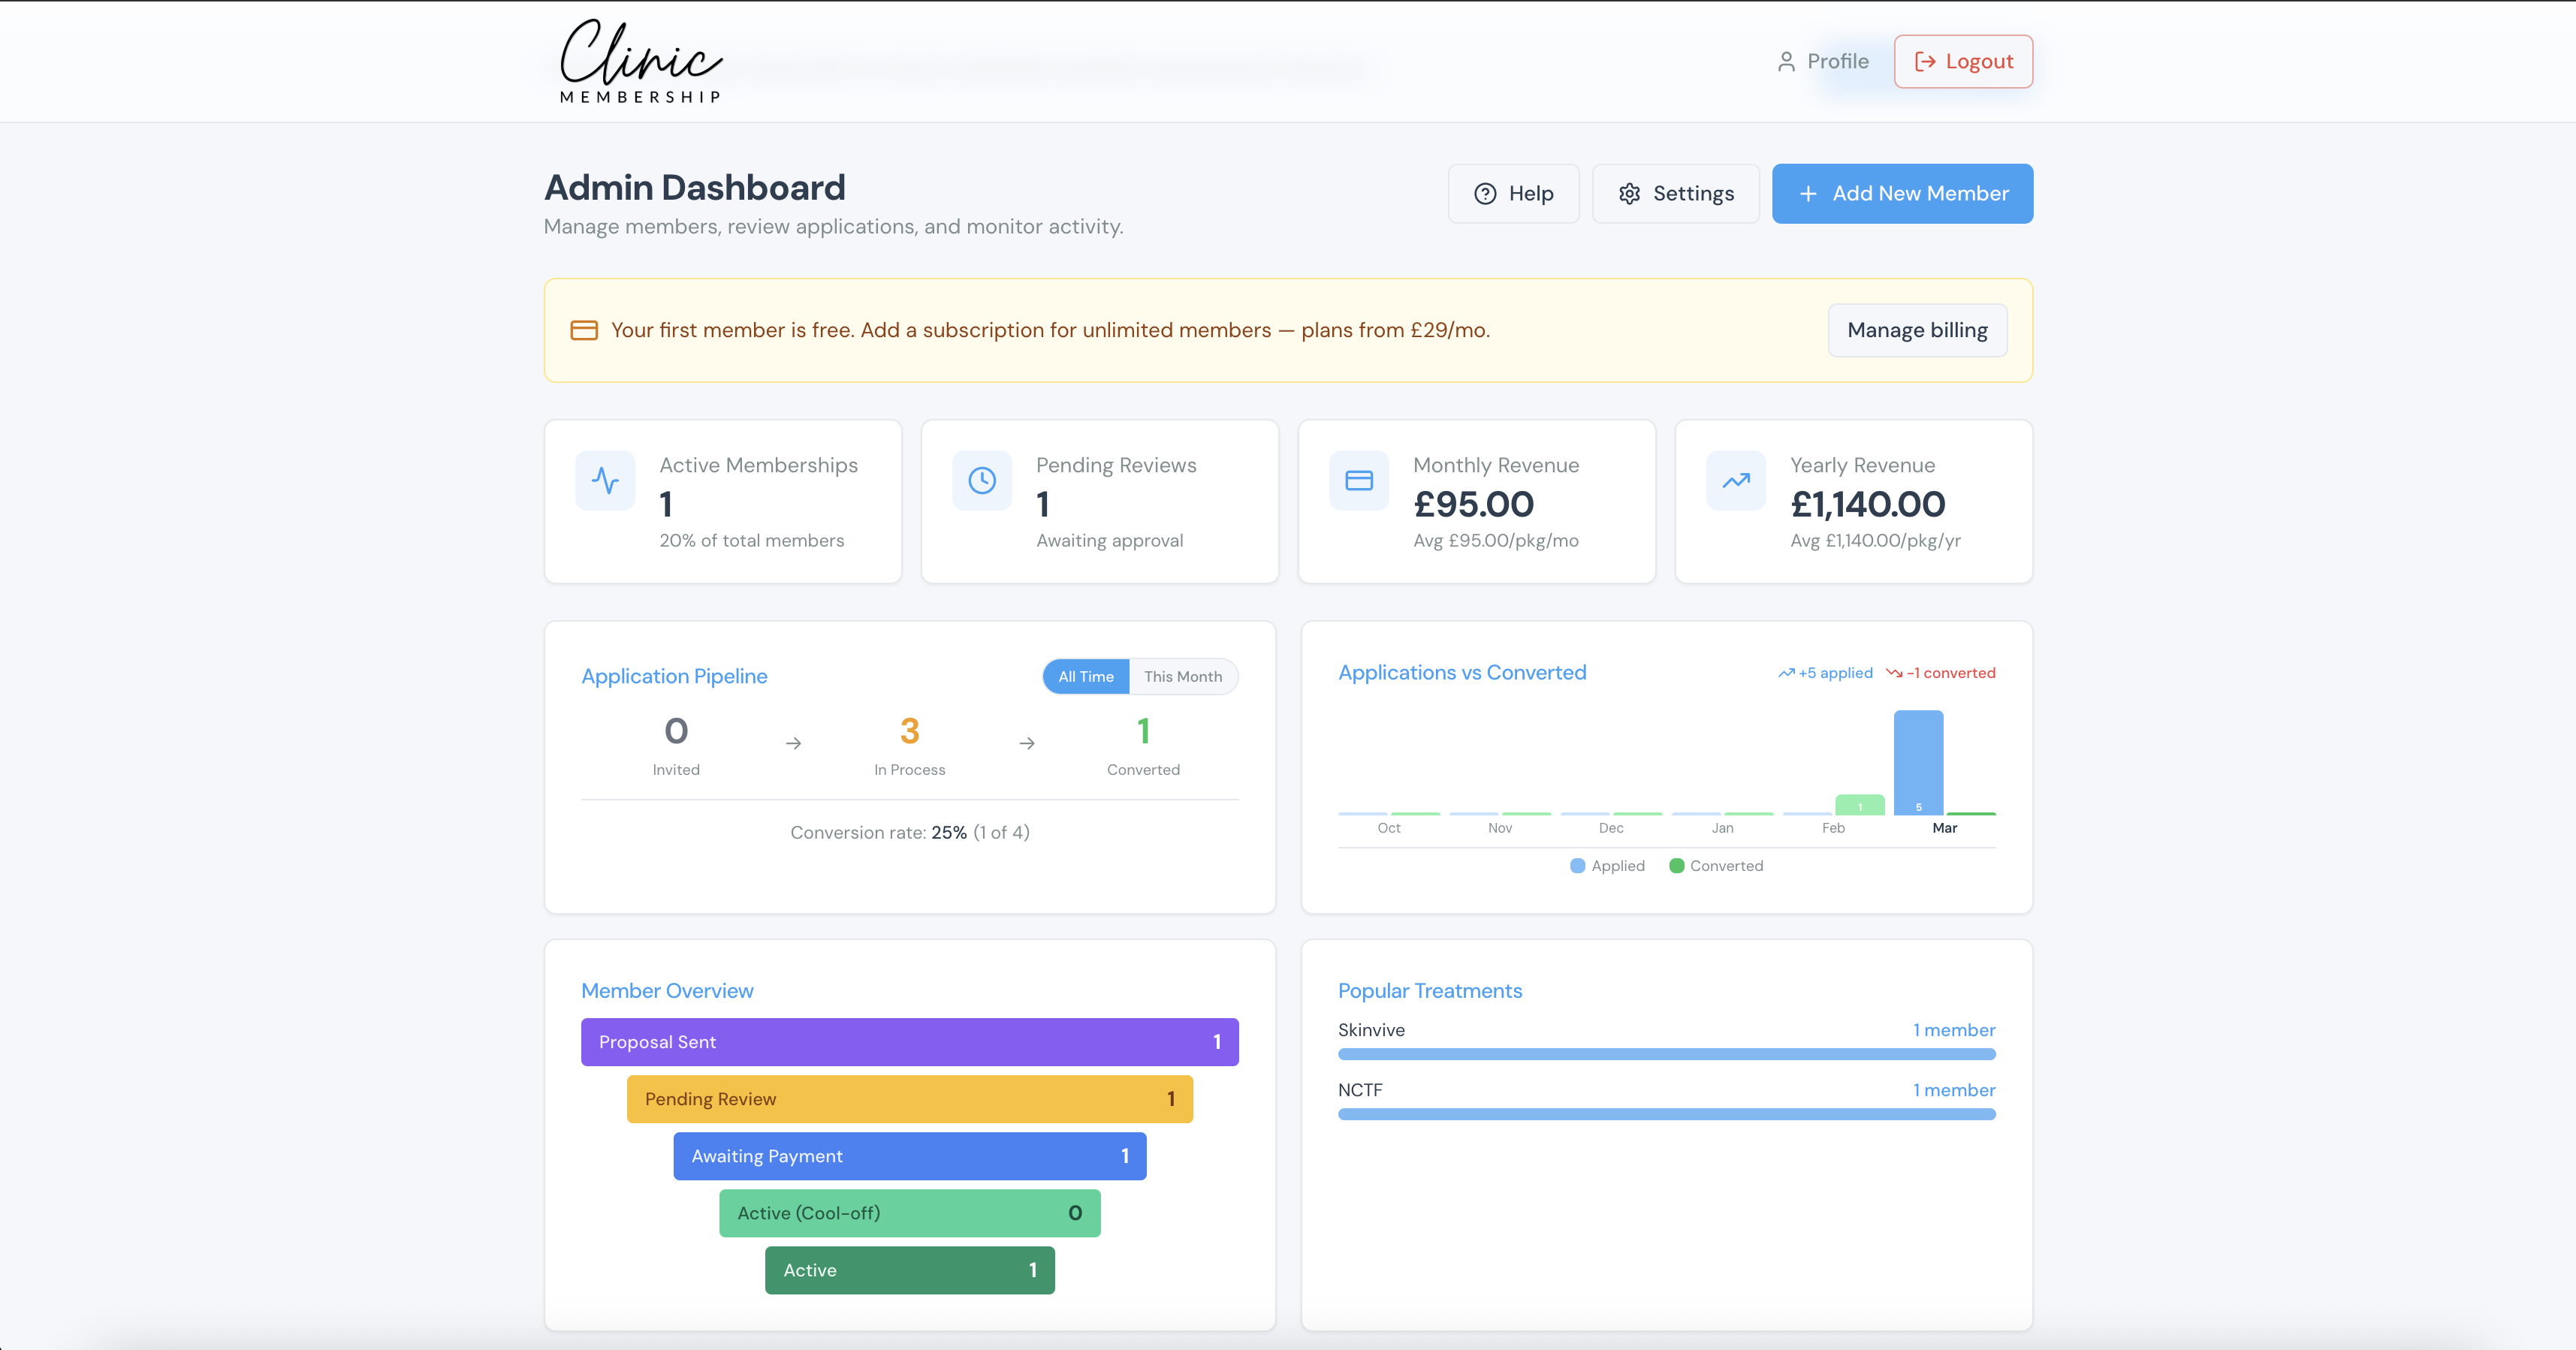The height and width of the screenshot is (1350, 2576).
Task: Click the Active Memberships pulse icon
Action: coord(605,481)
